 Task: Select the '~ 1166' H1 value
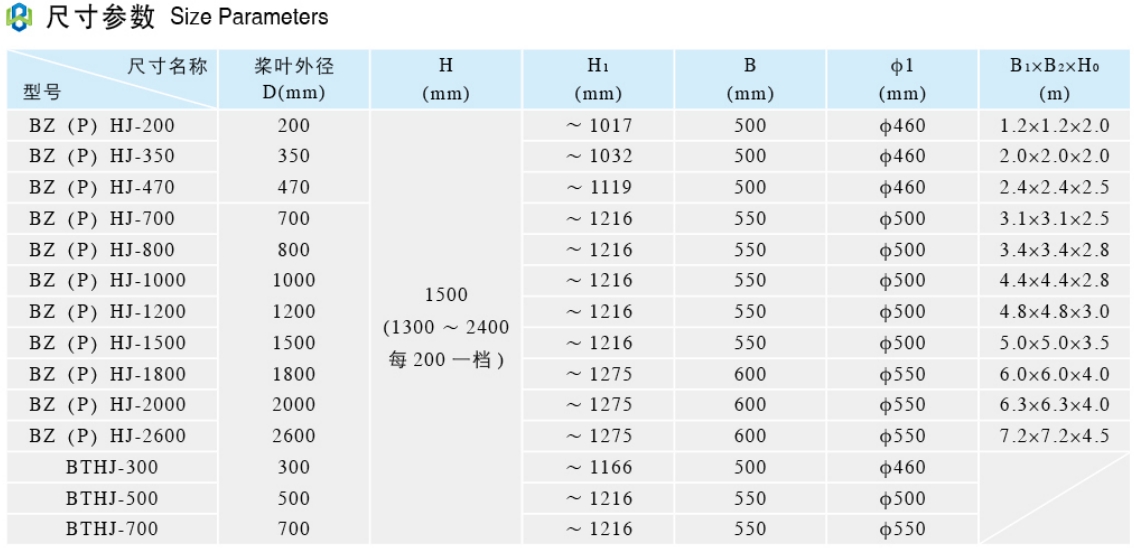pos(598,467)
